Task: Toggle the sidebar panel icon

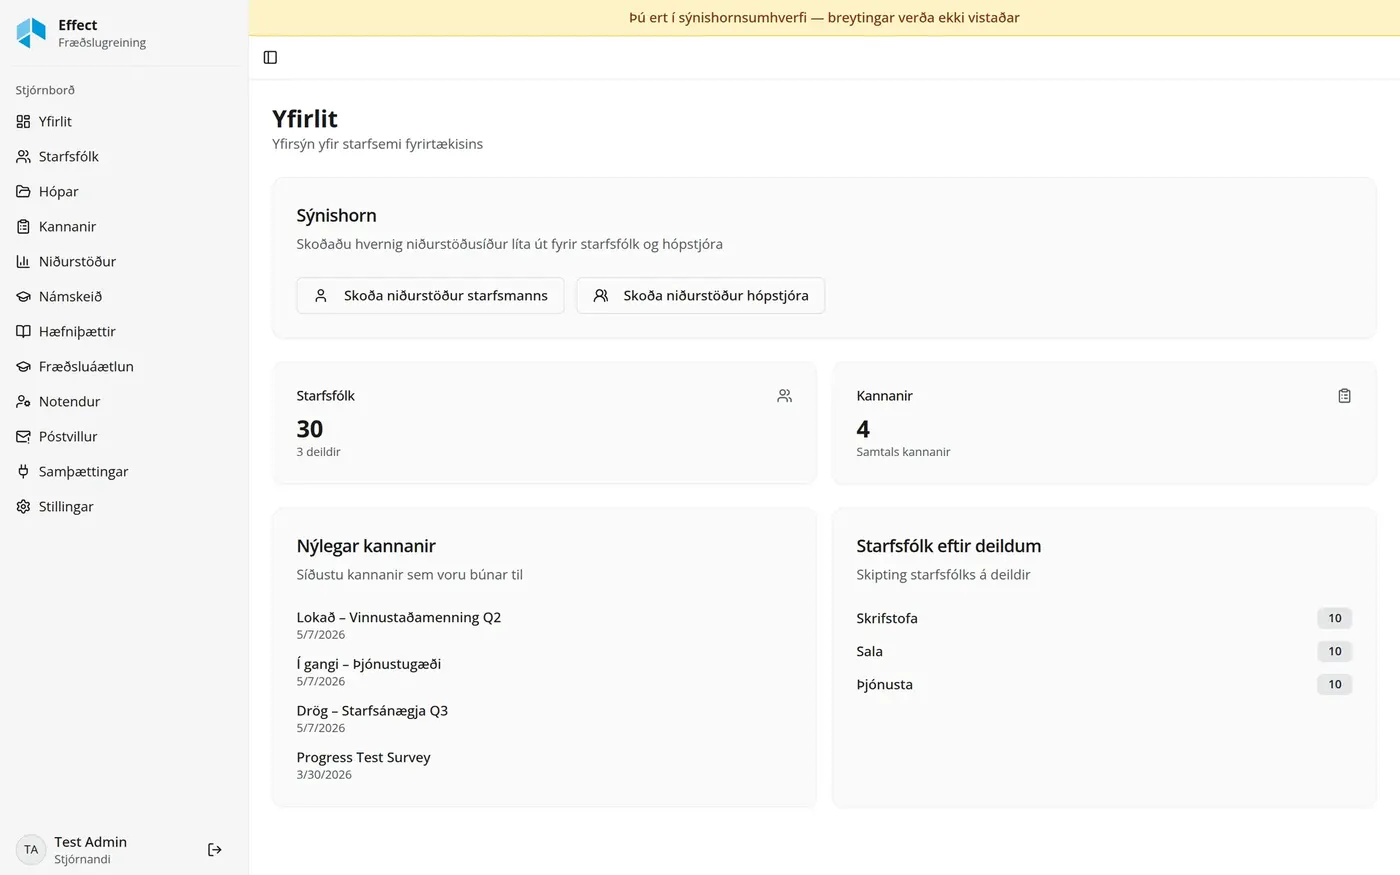Action: click(x=270, y=57)
